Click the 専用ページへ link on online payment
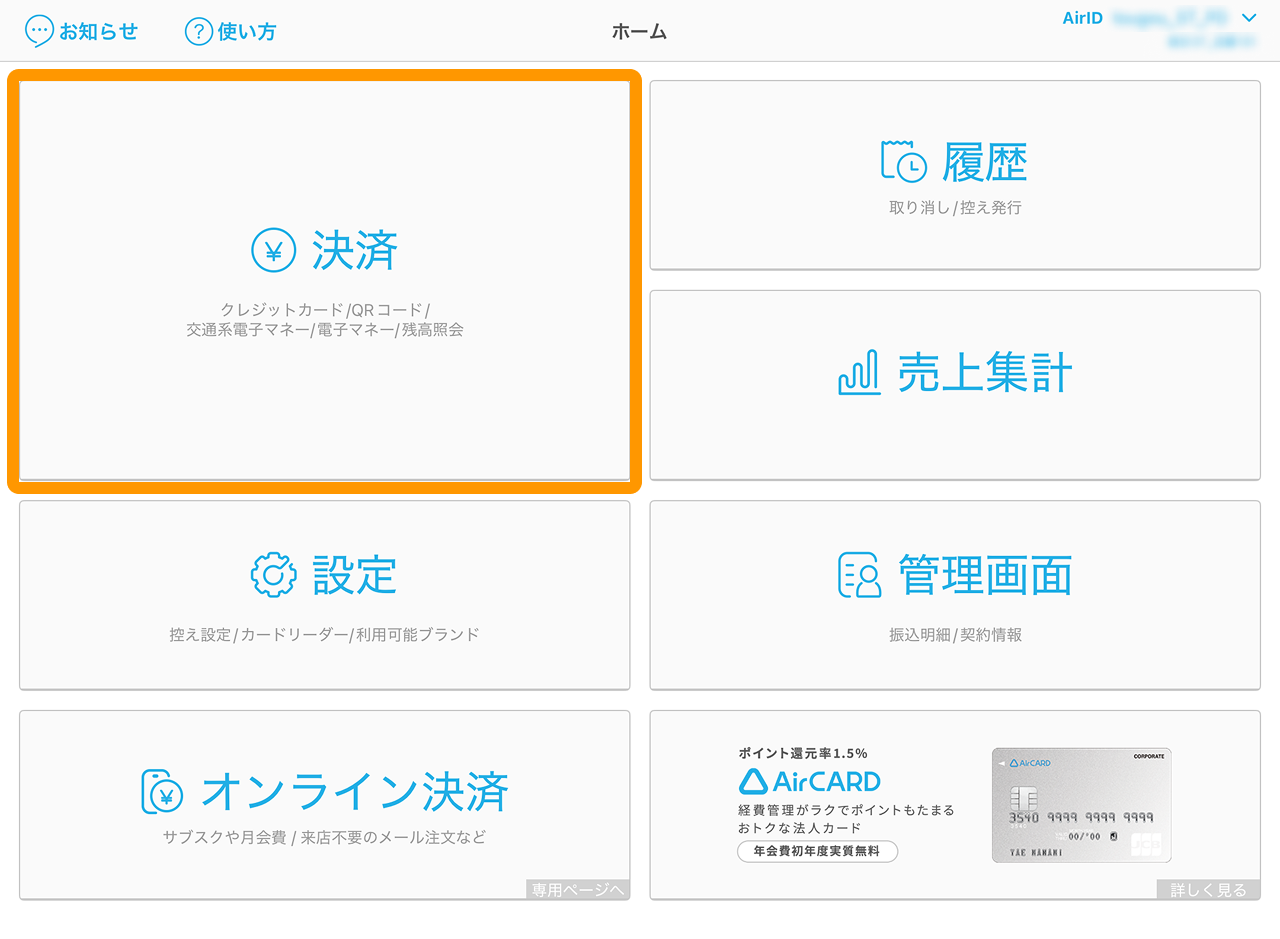Screen dimensions: 1280x939 578,890
